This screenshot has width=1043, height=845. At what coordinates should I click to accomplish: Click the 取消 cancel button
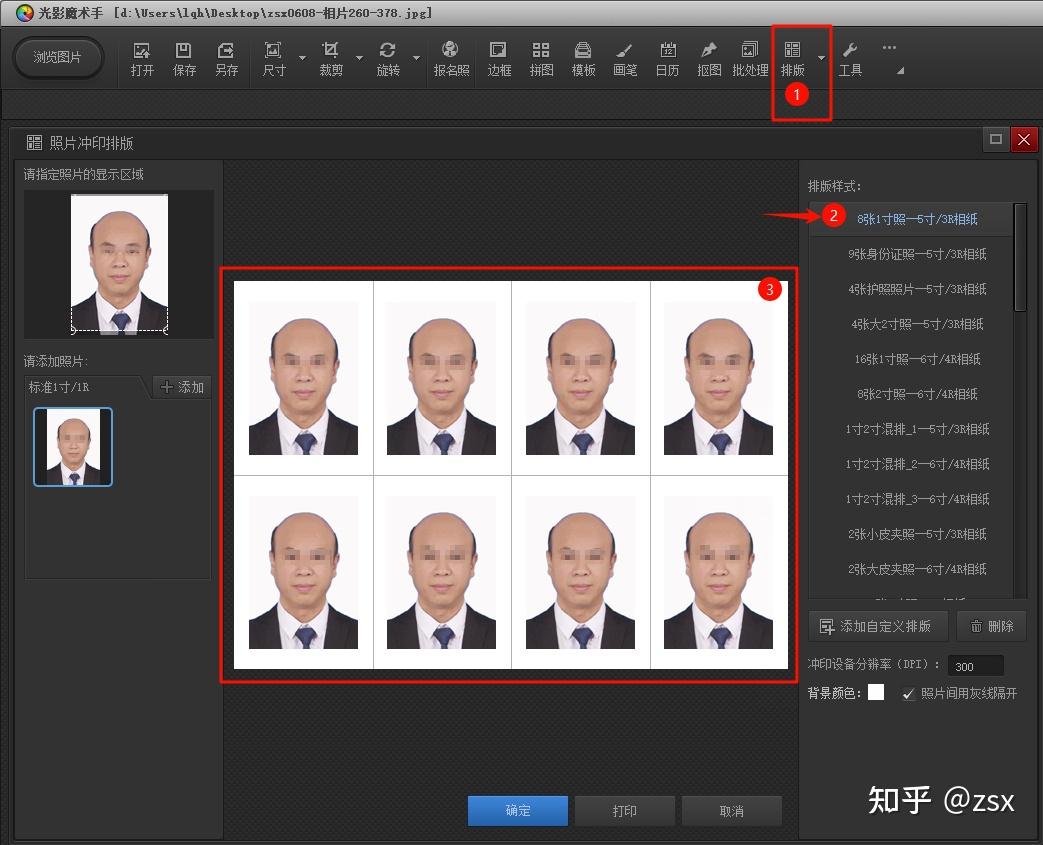point(732,810)
